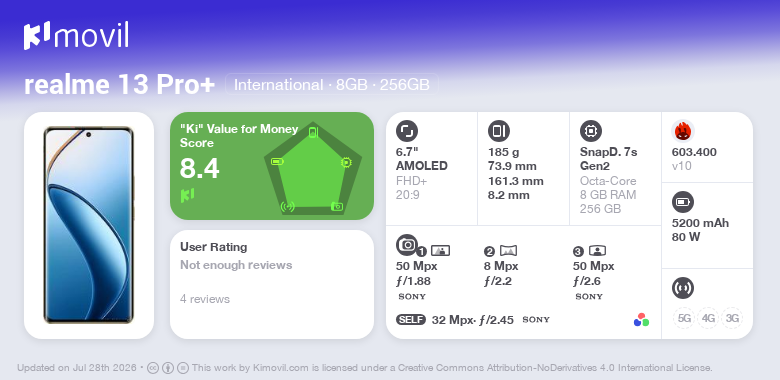Click the SELF selfie camera badge
This screenshot has height=380, width=780.
tap(411, 320)
